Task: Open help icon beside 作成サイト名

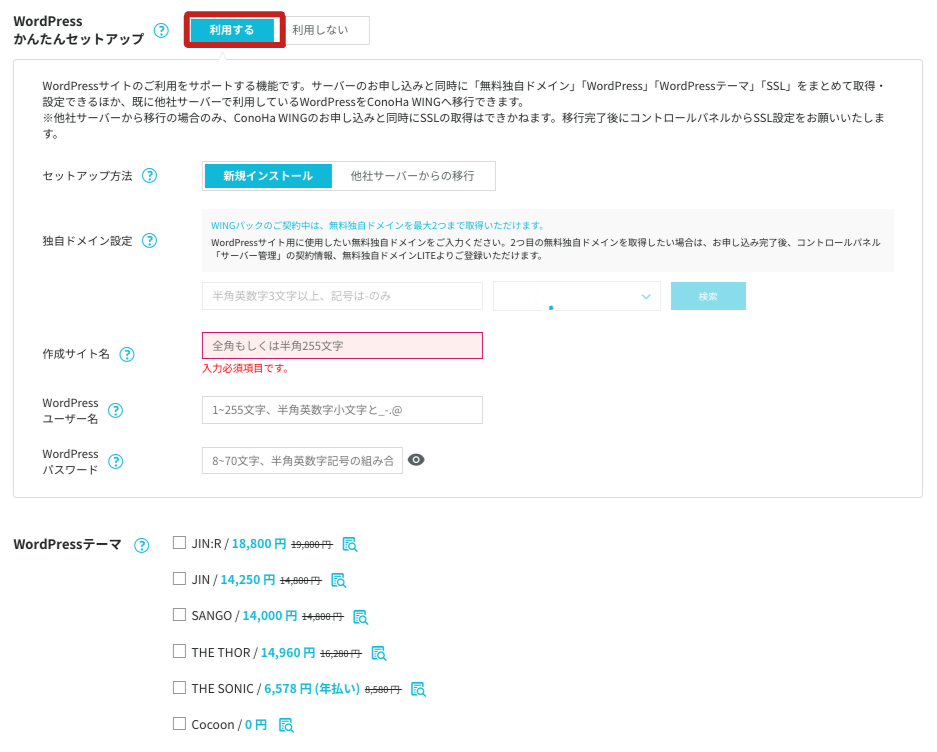Action: (127, 354)
